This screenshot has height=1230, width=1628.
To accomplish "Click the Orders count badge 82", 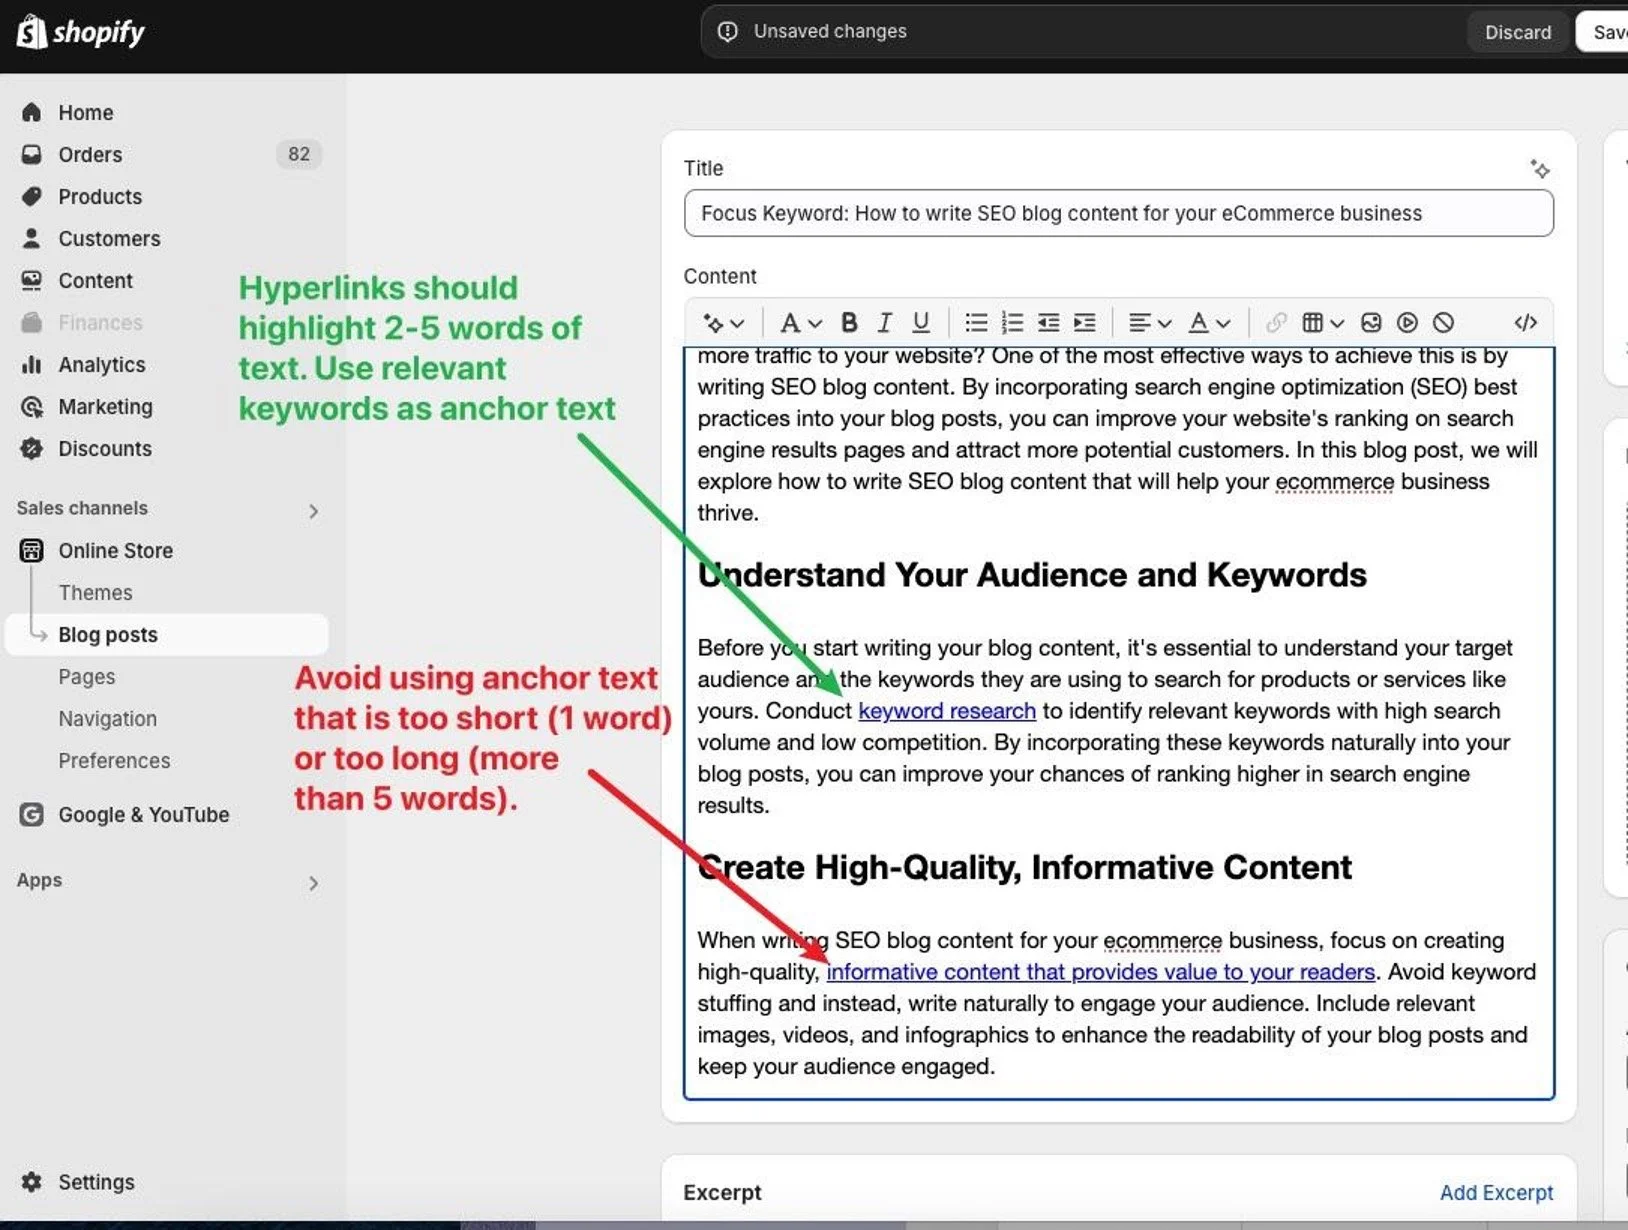I will tap(299, 154).
